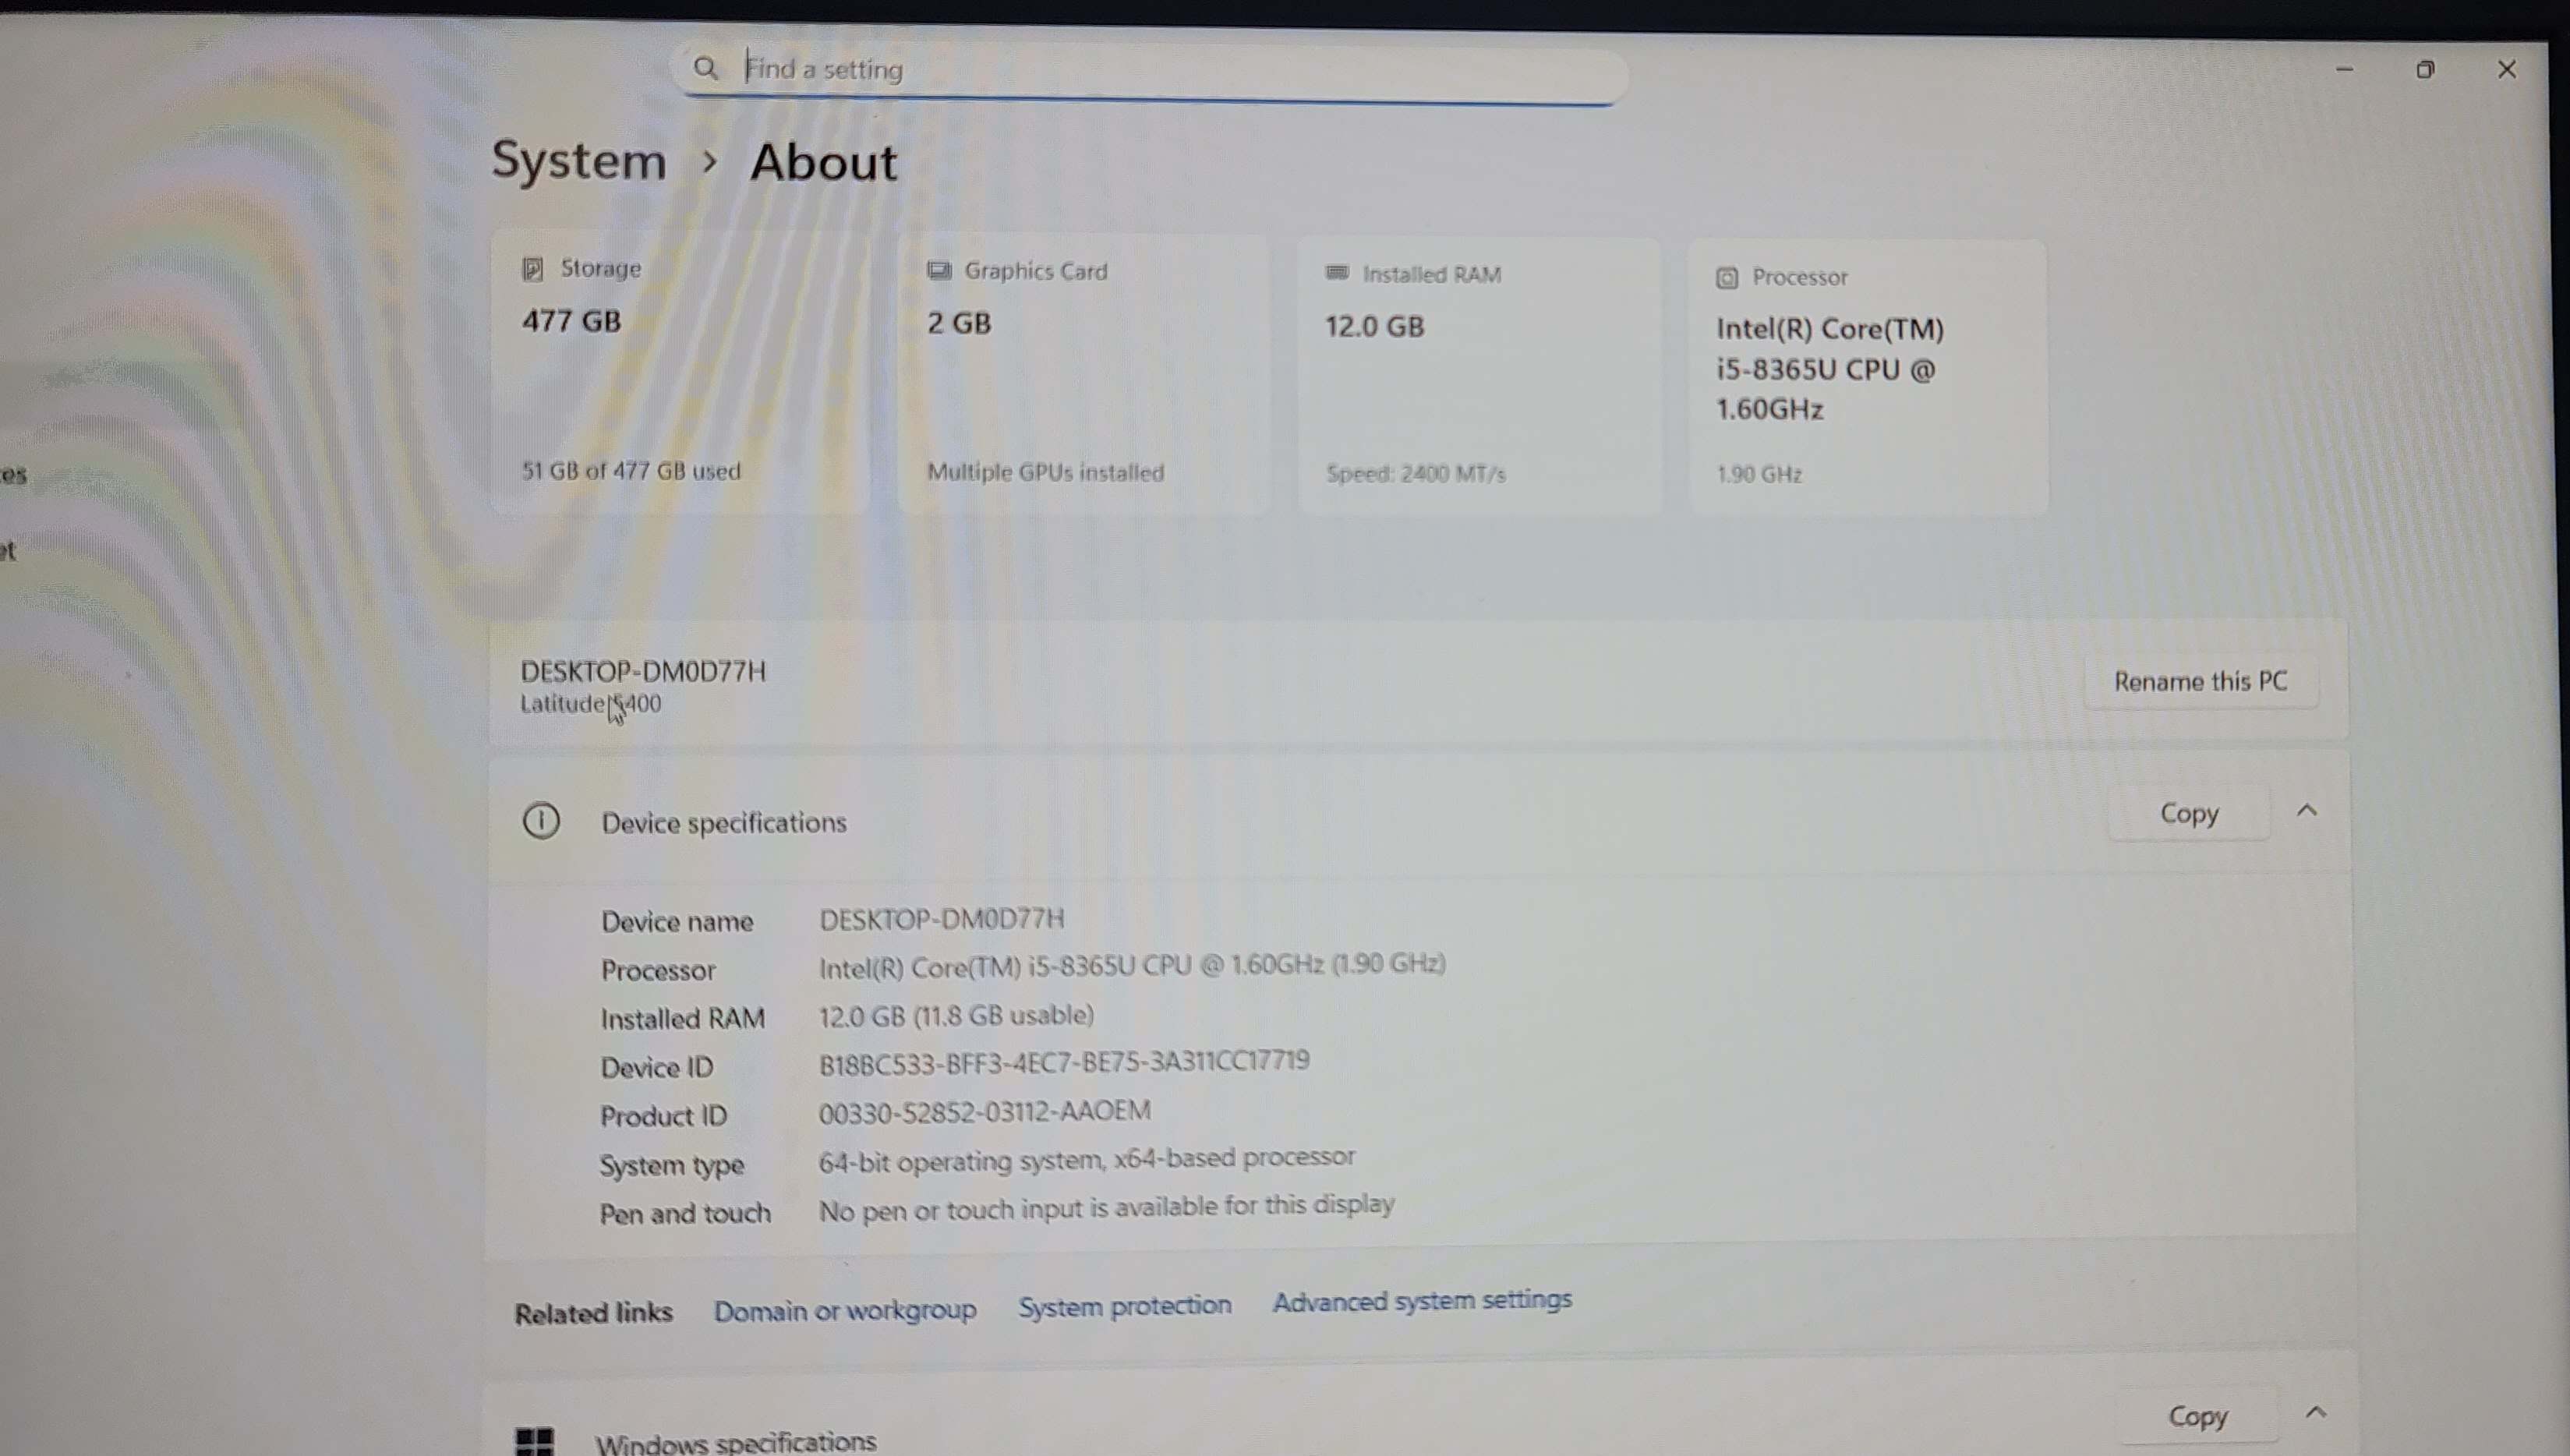The image size is (2570, 1456).
Task: Go back to System breadcrumb
Action: pos(579,161)
